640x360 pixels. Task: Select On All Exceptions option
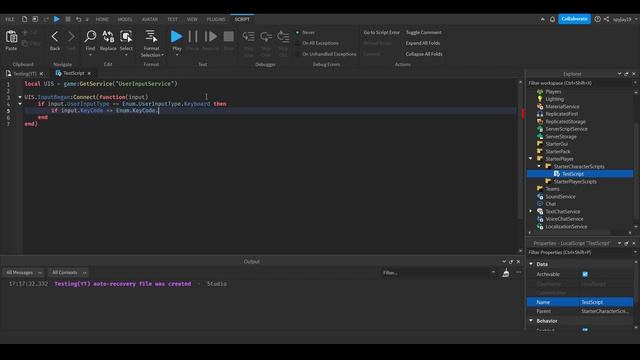click(317, 43)
